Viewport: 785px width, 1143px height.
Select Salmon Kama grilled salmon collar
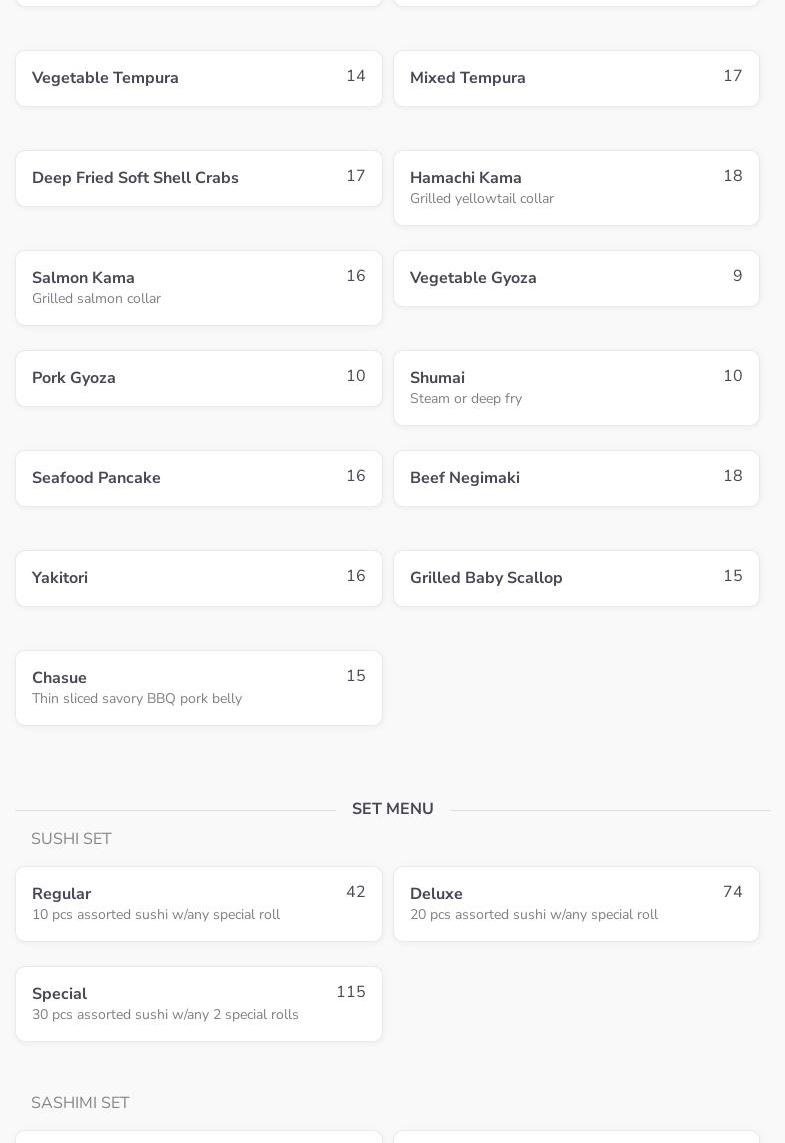pos(198,288)
